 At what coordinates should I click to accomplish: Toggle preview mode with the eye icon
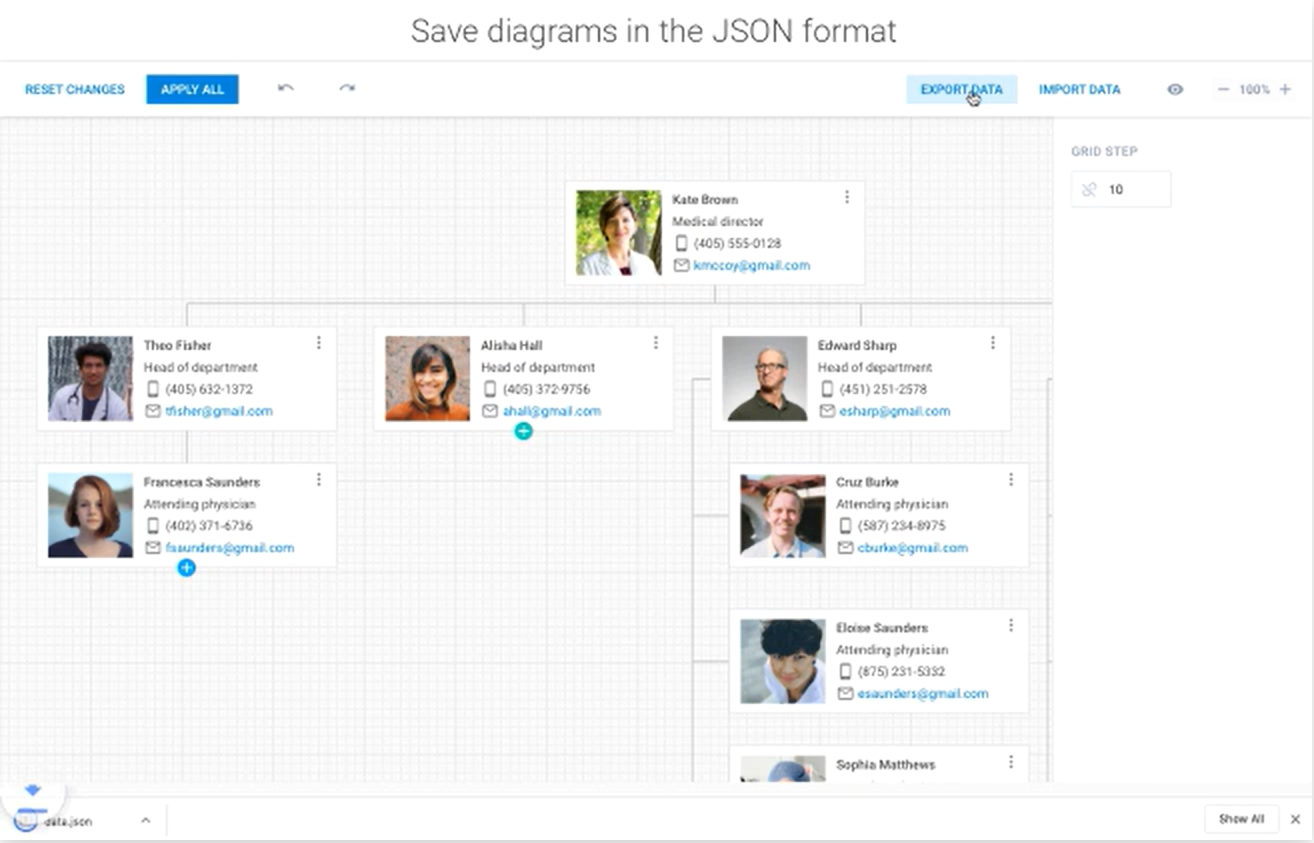[1175, 89]
